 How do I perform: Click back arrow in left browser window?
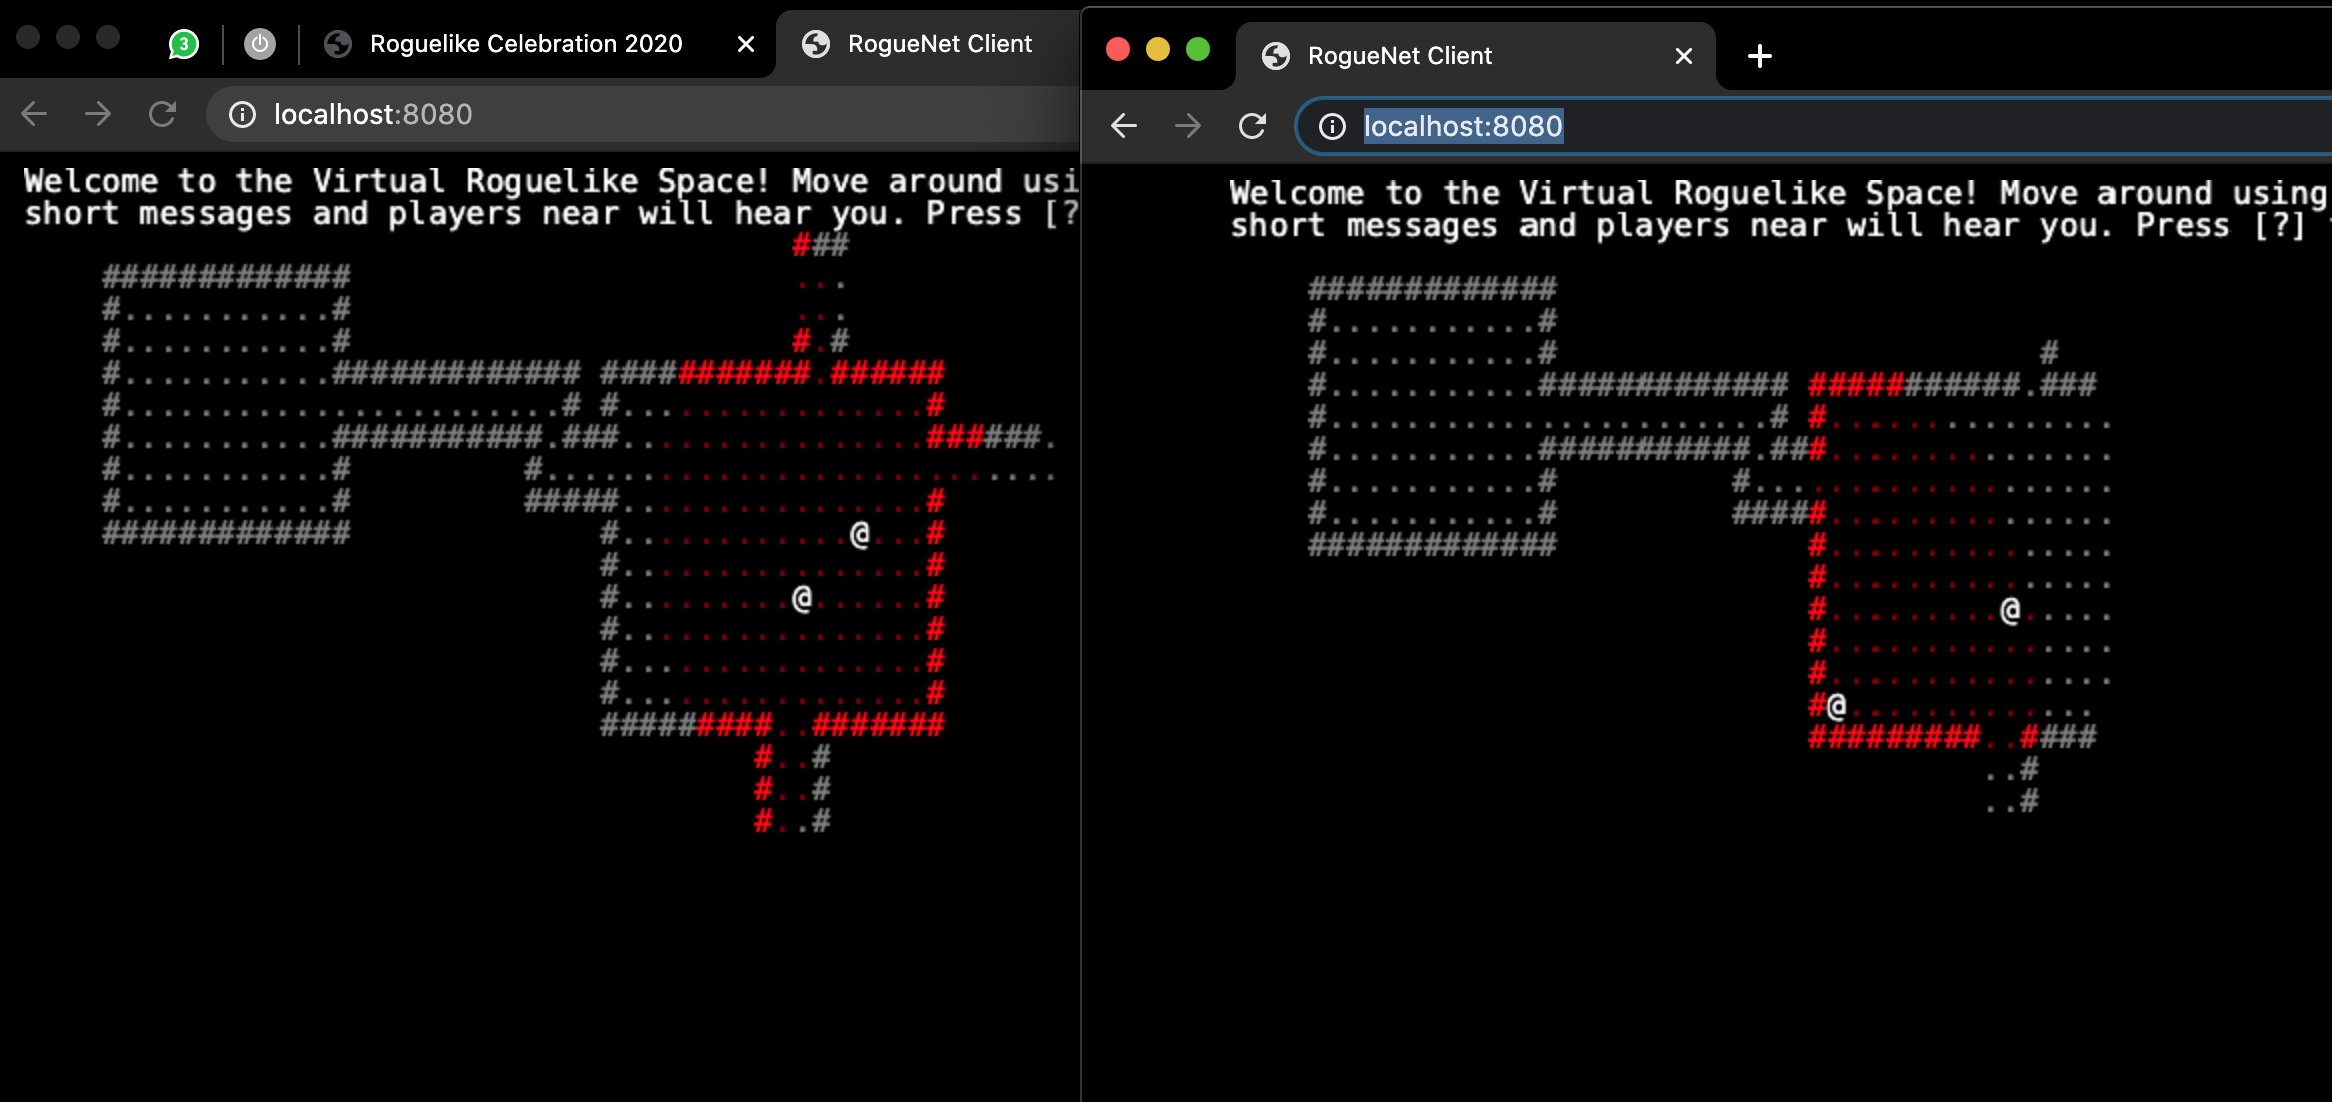(34, 114)
